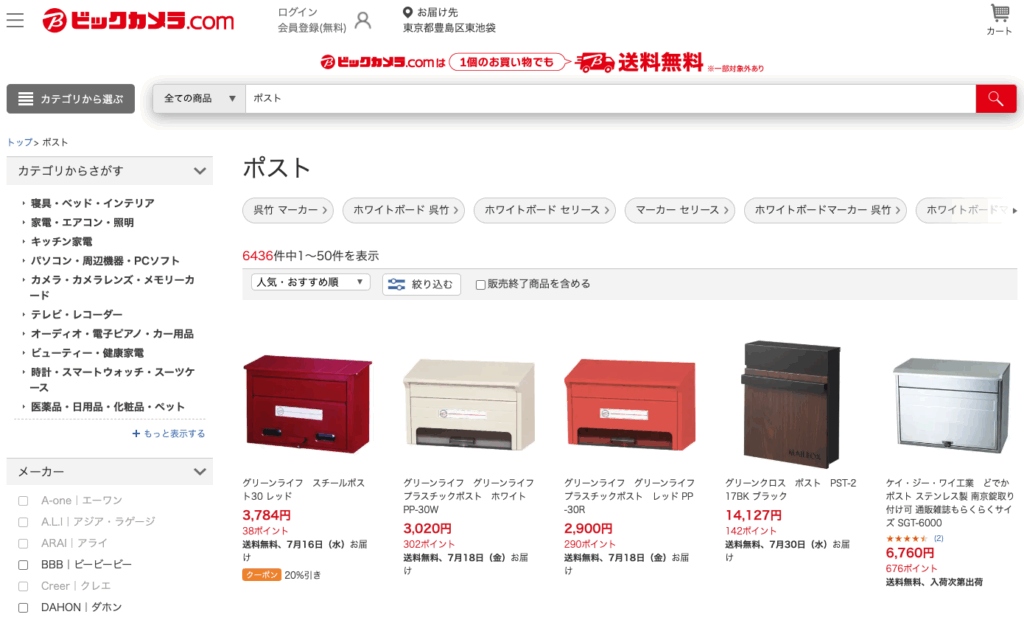
Task: Open the login user profile icon
Action: point(362,20)
